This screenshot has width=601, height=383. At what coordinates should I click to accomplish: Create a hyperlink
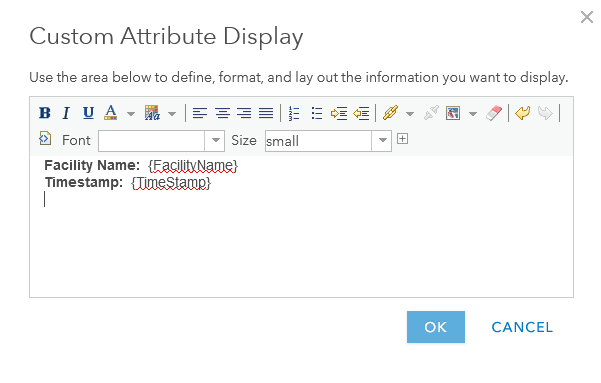390,113
